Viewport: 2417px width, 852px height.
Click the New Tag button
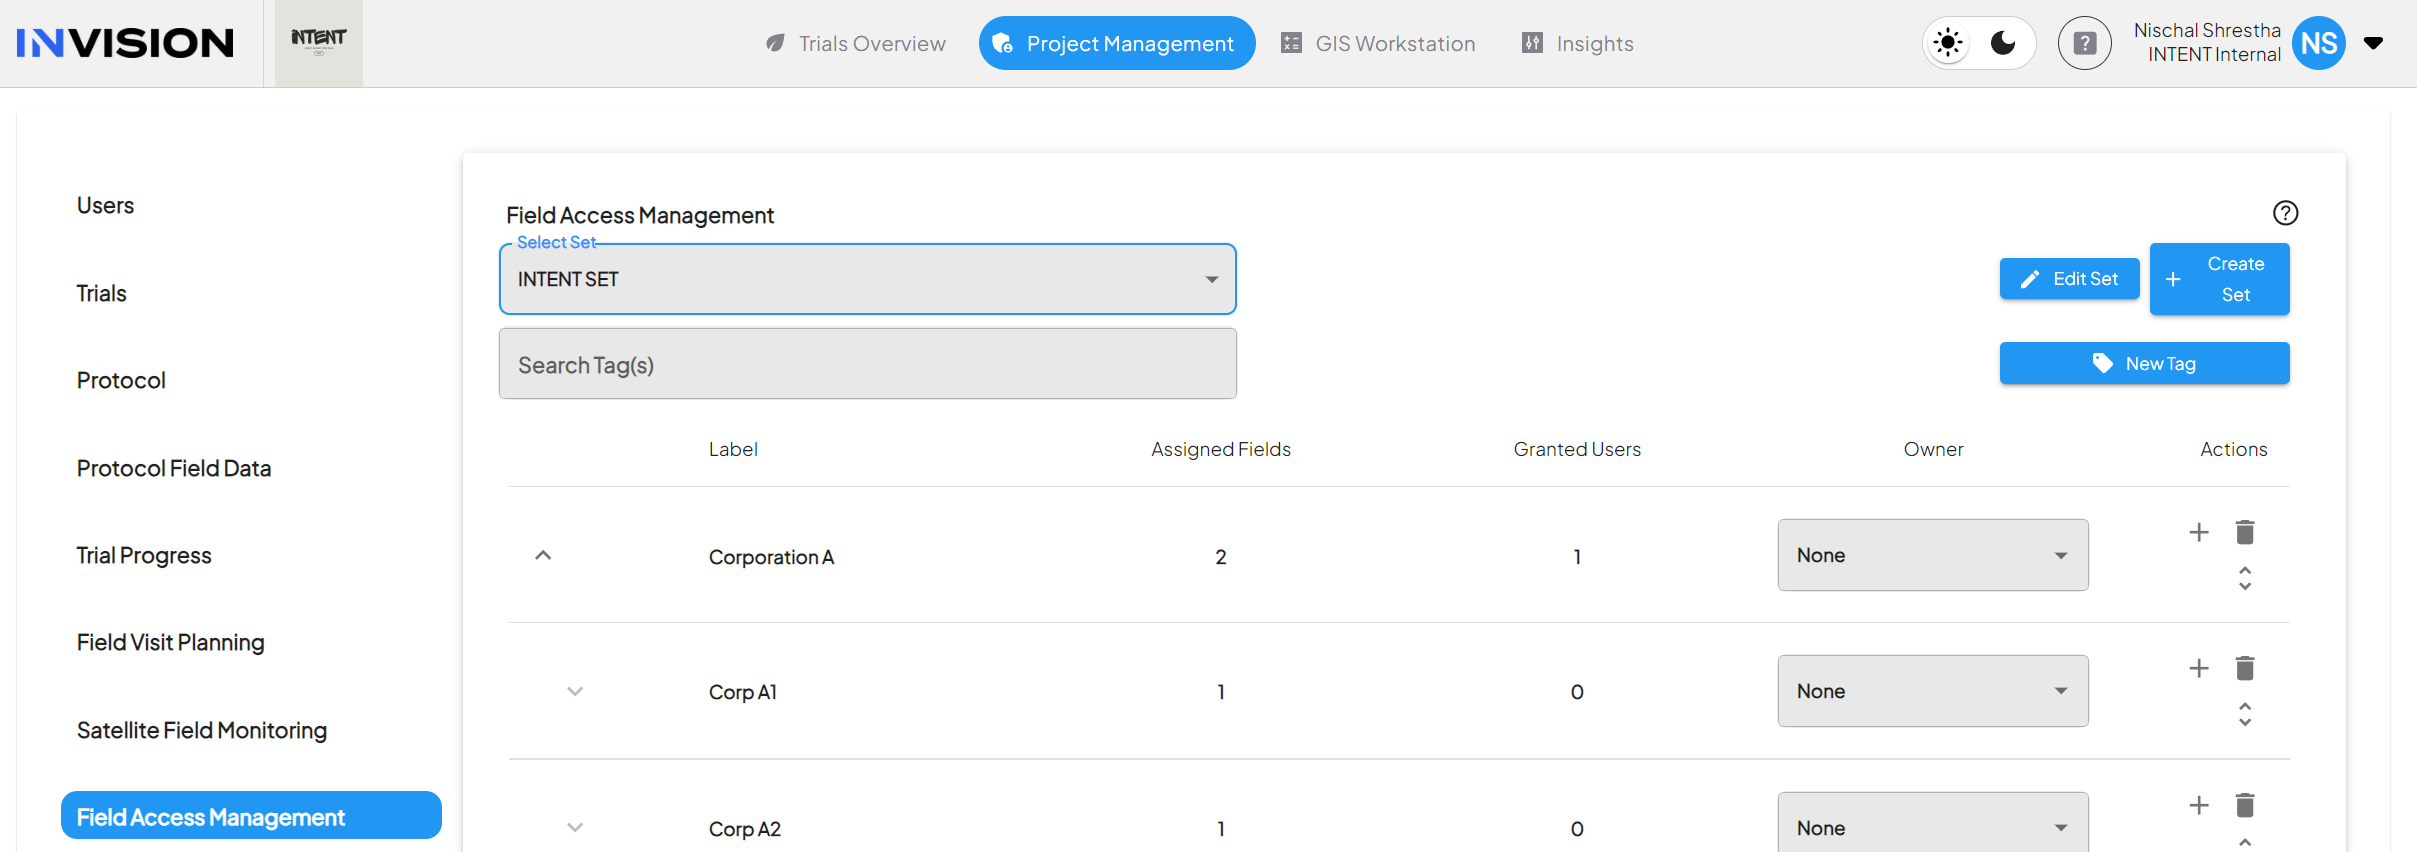pos(2144,363)
